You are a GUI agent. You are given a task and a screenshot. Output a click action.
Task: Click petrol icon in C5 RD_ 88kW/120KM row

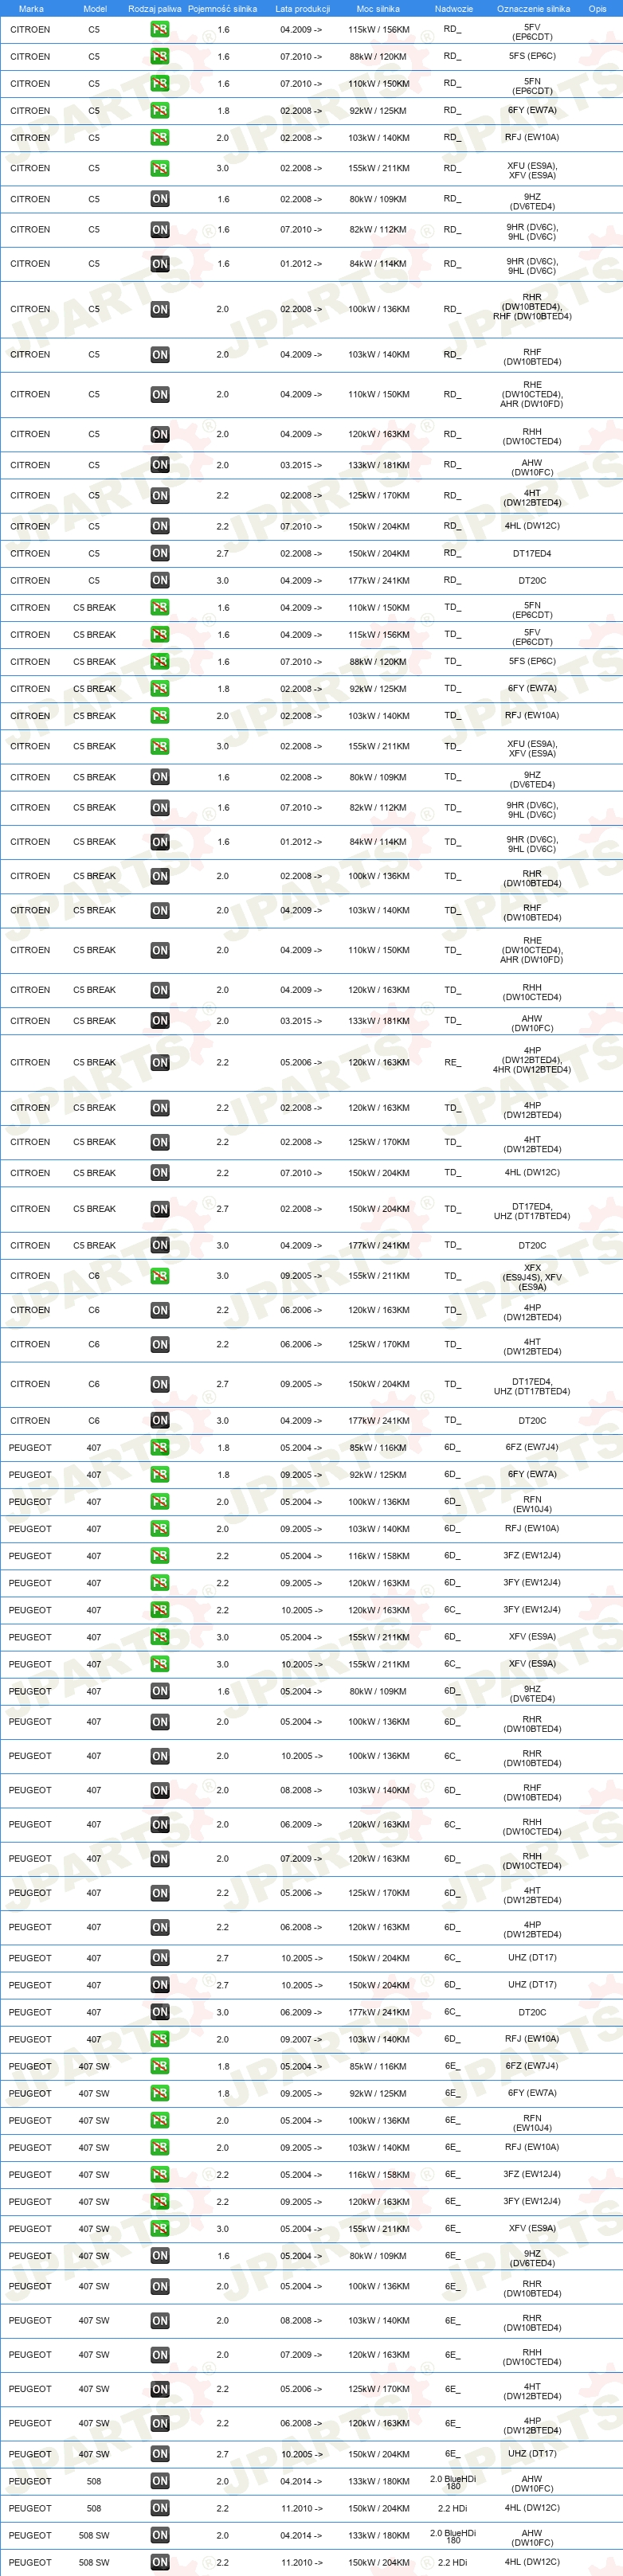[159, 57]
